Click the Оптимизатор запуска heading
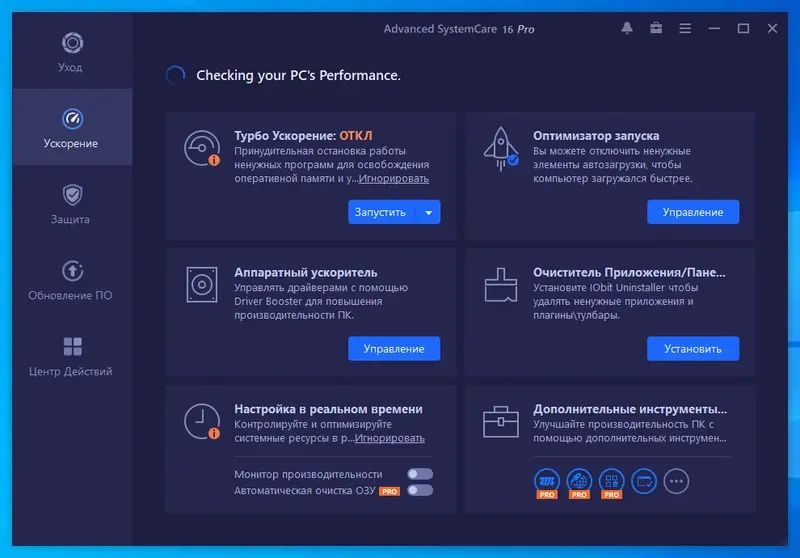800x558 pixels. pyautogui.click(x=596, y=136)
